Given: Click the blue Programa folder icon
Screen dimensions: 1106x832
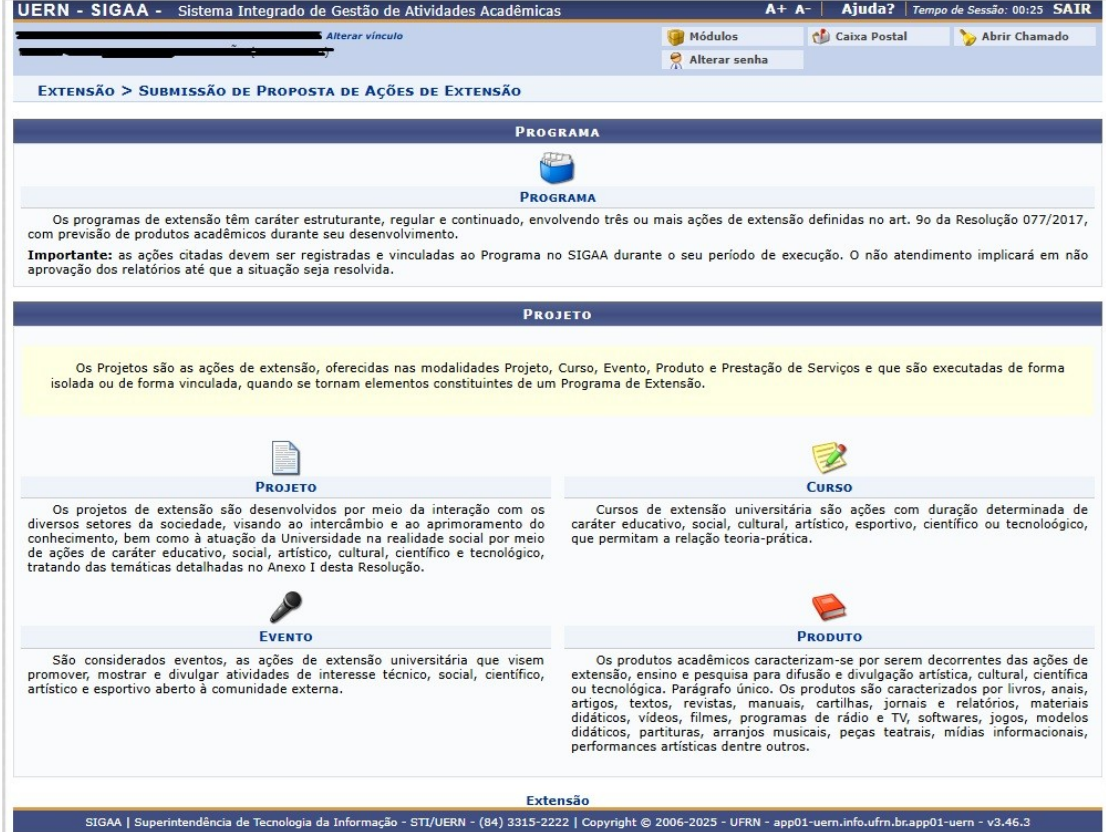Looking at the screenshot, I should 557,168.
